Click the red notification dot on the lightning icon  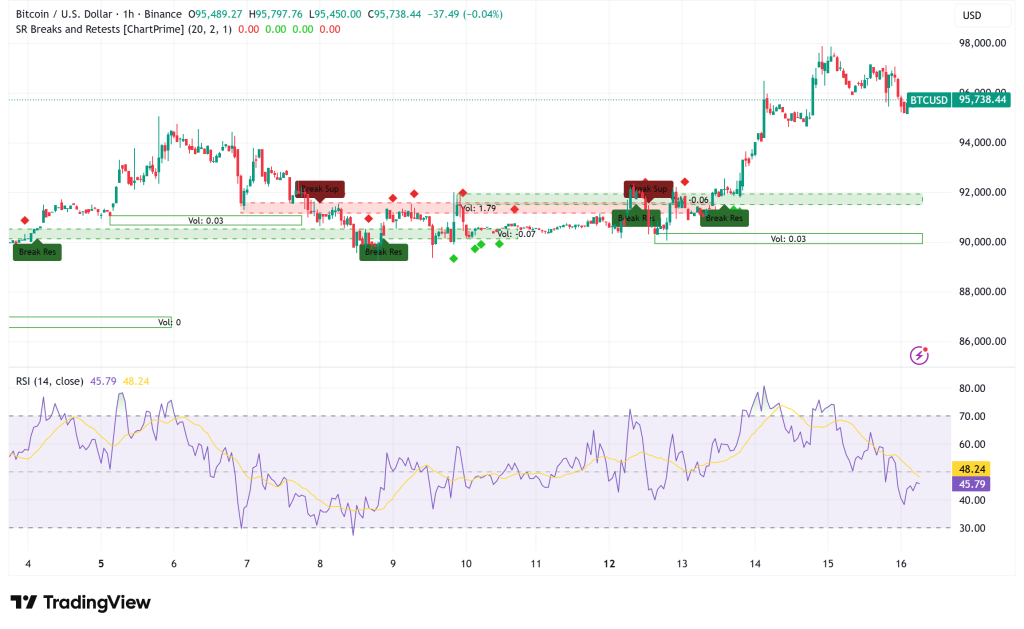(926, 347)
